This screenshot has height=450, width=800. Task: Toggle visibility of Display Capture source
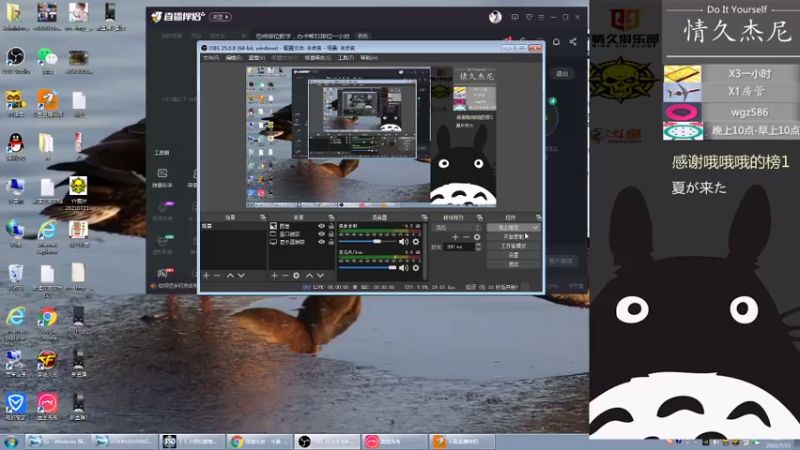pos(321,242)
